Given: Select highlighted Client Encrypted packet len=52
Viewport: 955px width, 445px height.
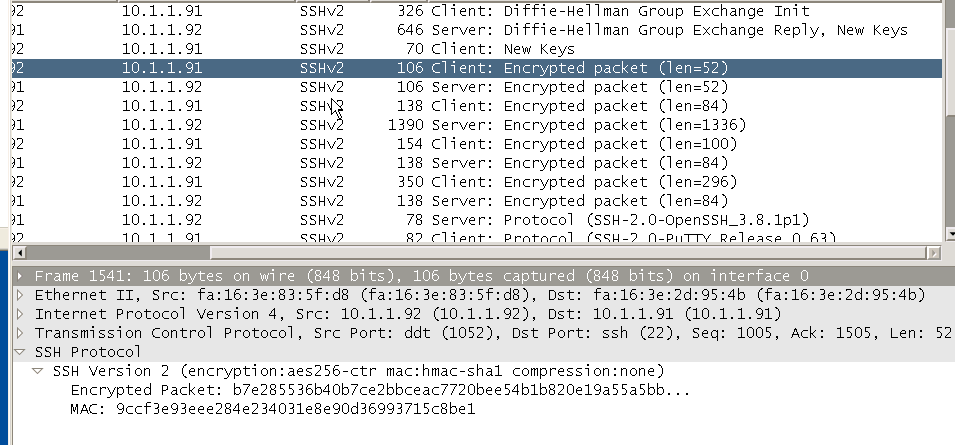Looking at the screenshot, I should pos(477,68).
